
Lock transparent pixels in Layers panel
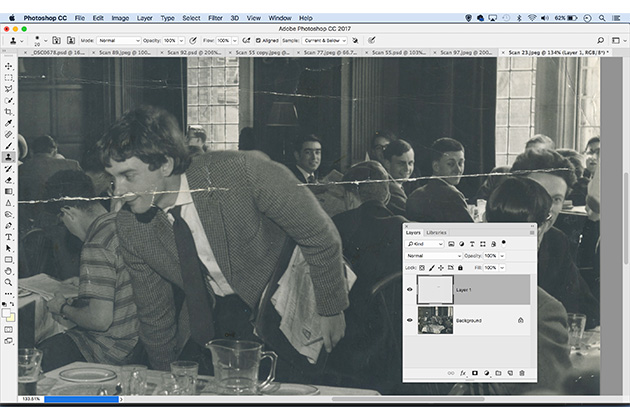pyautogui.click(x=422, y=268)
